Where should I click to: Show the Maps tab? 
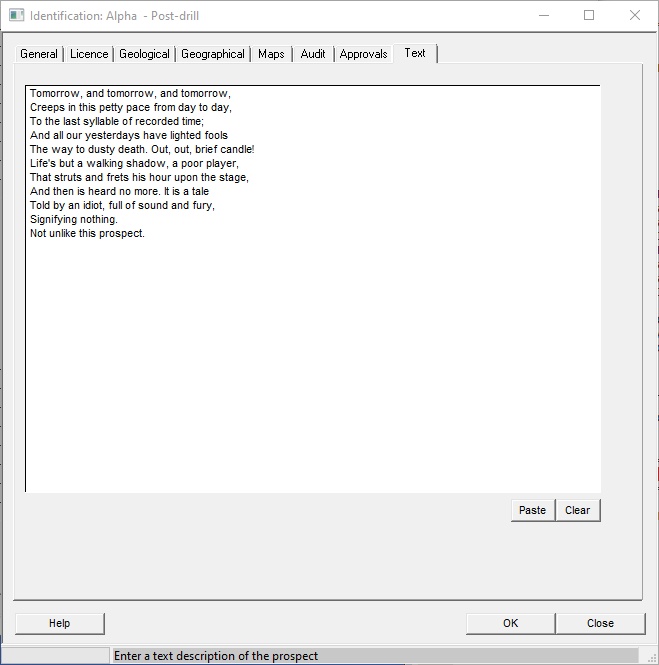271,54
